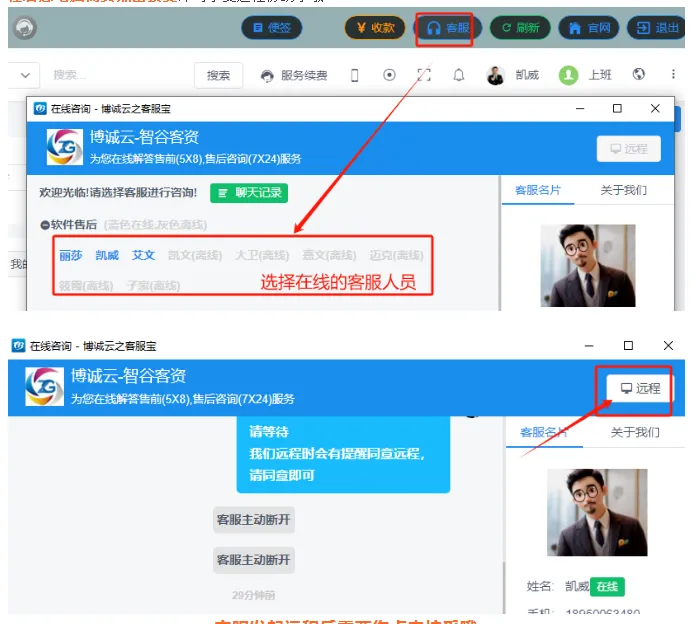
Task: Click the 收款 payment button
Action: tap(374, 28)
